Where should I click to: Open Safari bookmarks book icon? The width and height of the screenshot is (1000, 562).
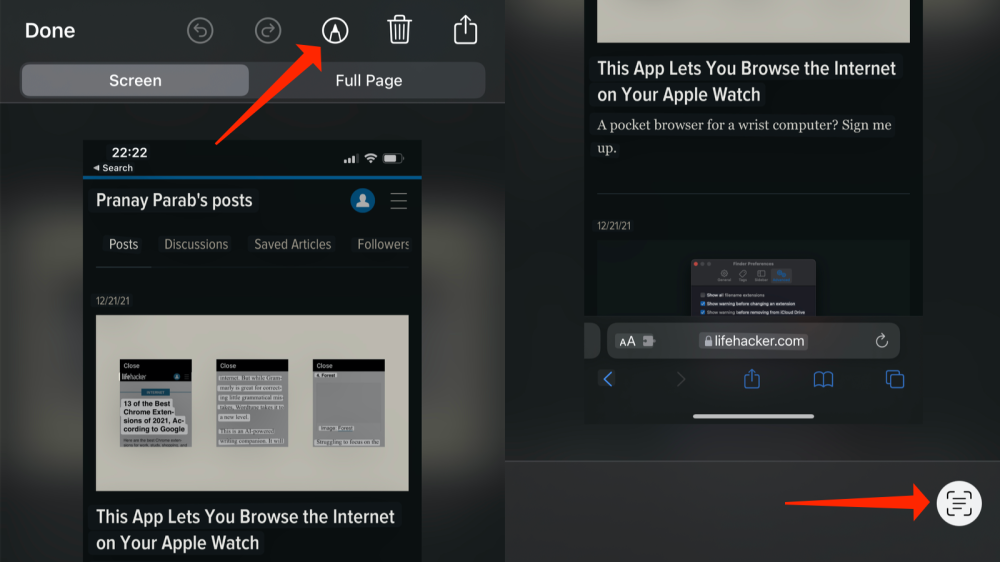823,379
